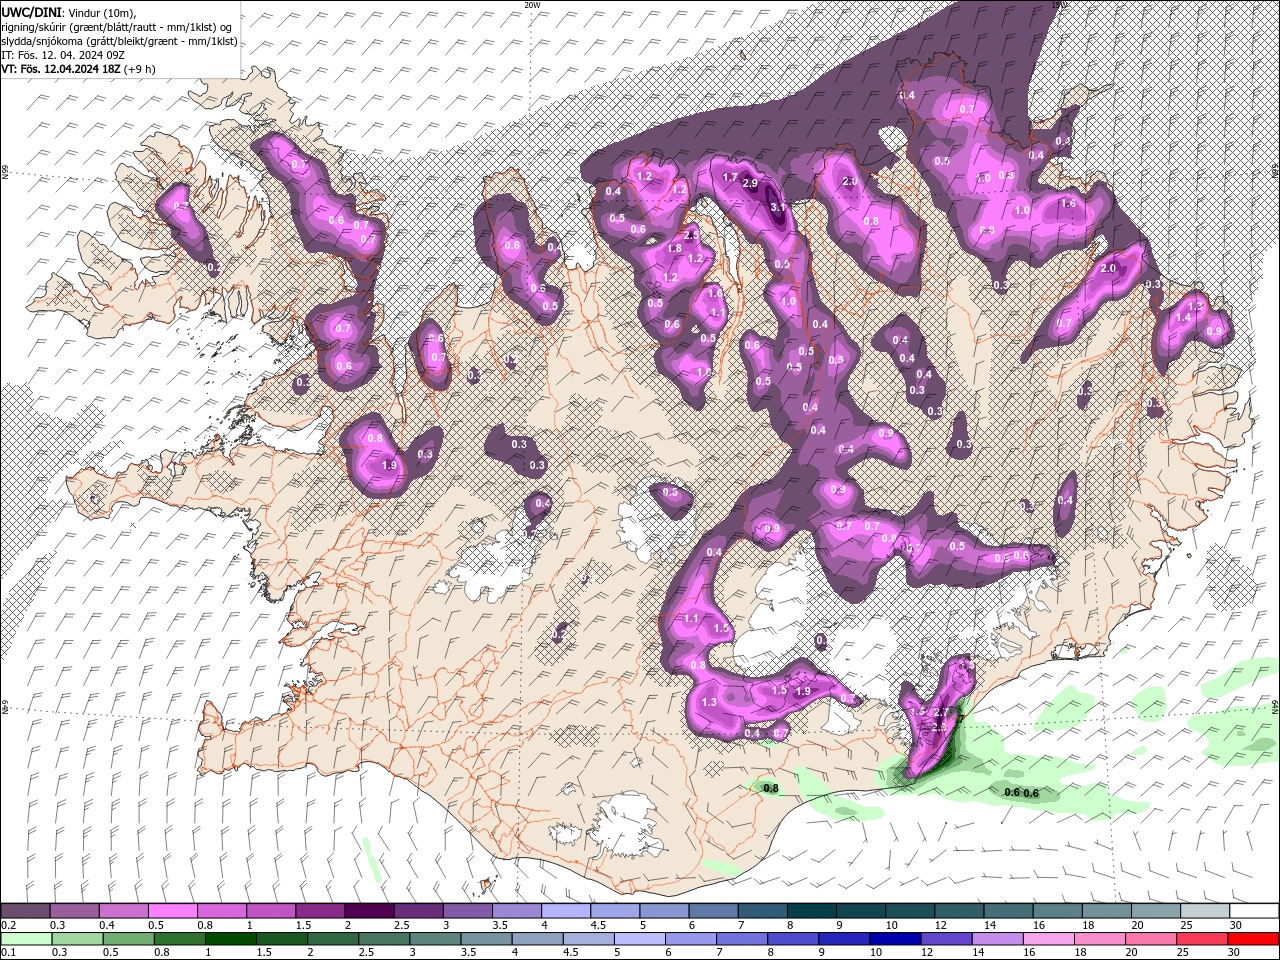The image size is (1280, 960).
Task: Click the 'slydda/snjókoma' legend description line
Action: 119,41
